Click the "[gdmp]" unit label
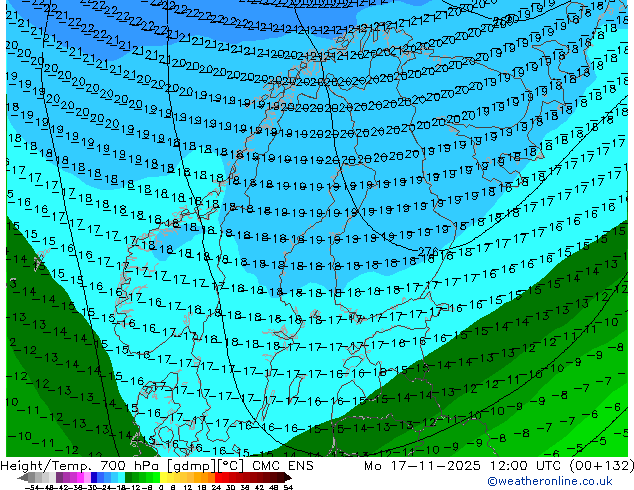 pyautogui.click(x=192, y=466)
